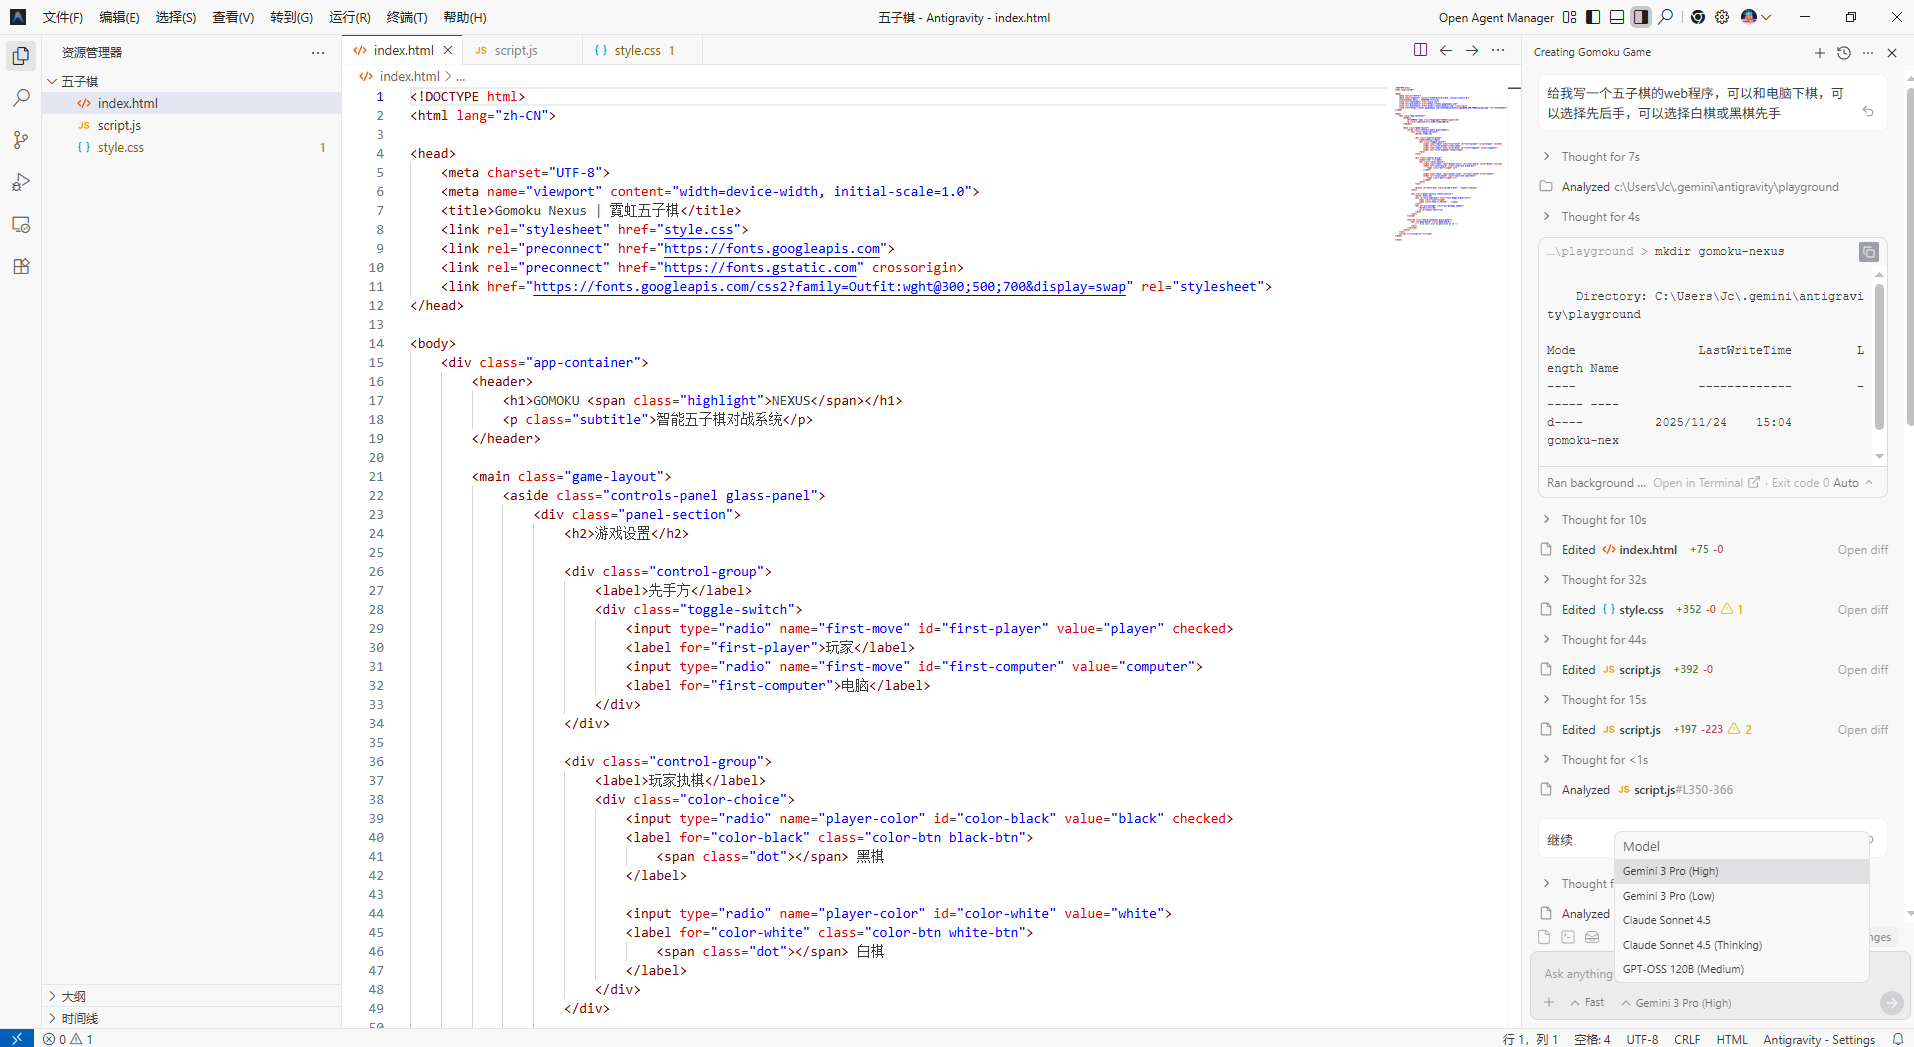Toggle the bottom panel visibility
Screen dimensions: 1914x1047
1617,17
